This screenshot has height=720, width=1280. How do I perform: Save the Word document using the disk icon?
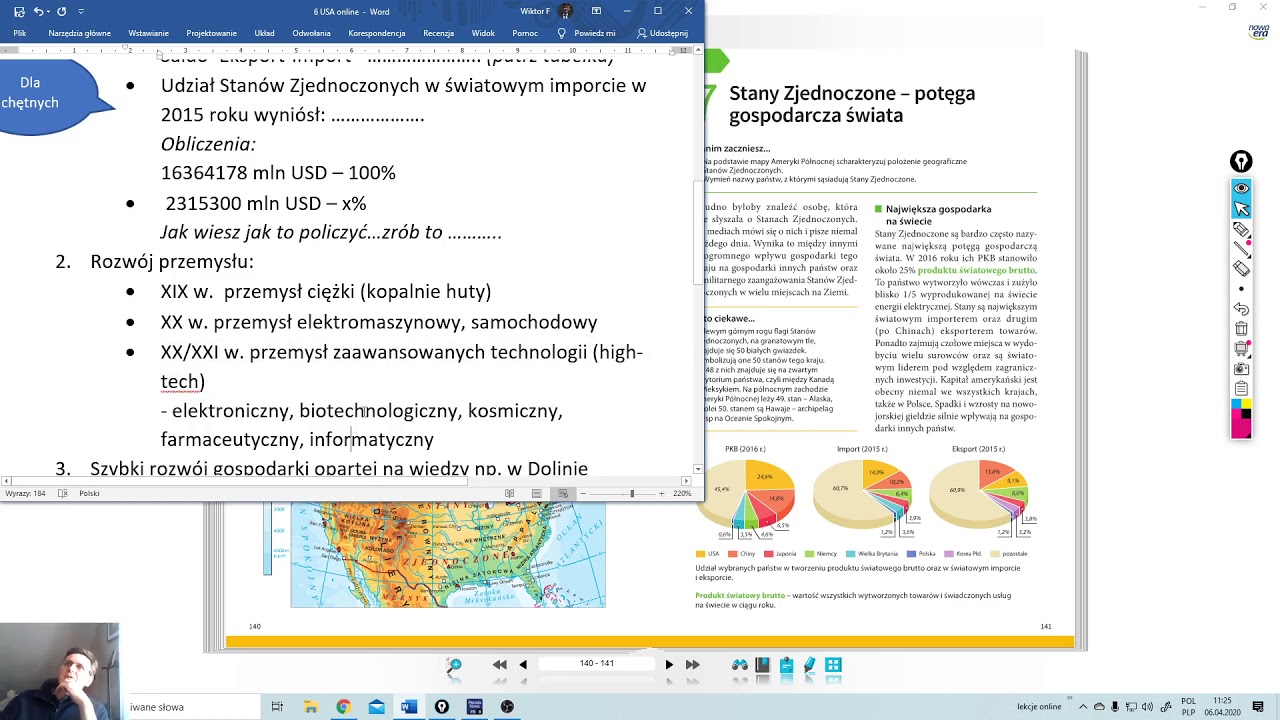(x=19, y=11)
